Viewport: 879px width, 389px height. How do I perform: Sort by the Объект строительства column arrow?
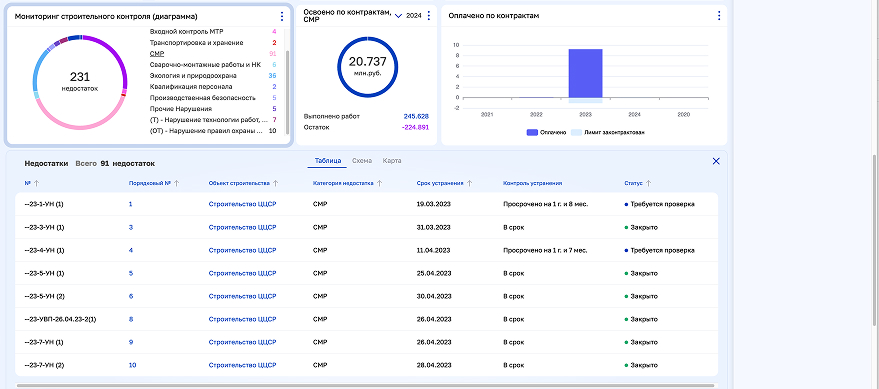coord(276,183)
